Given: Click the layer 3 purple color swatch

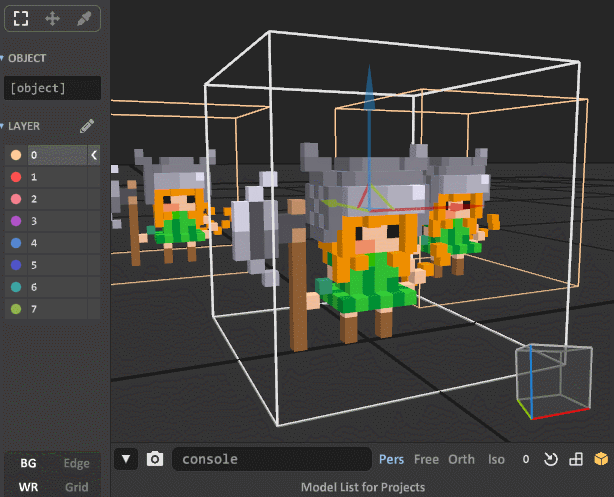Looking at the screenshot, I should tap(16, 221).
